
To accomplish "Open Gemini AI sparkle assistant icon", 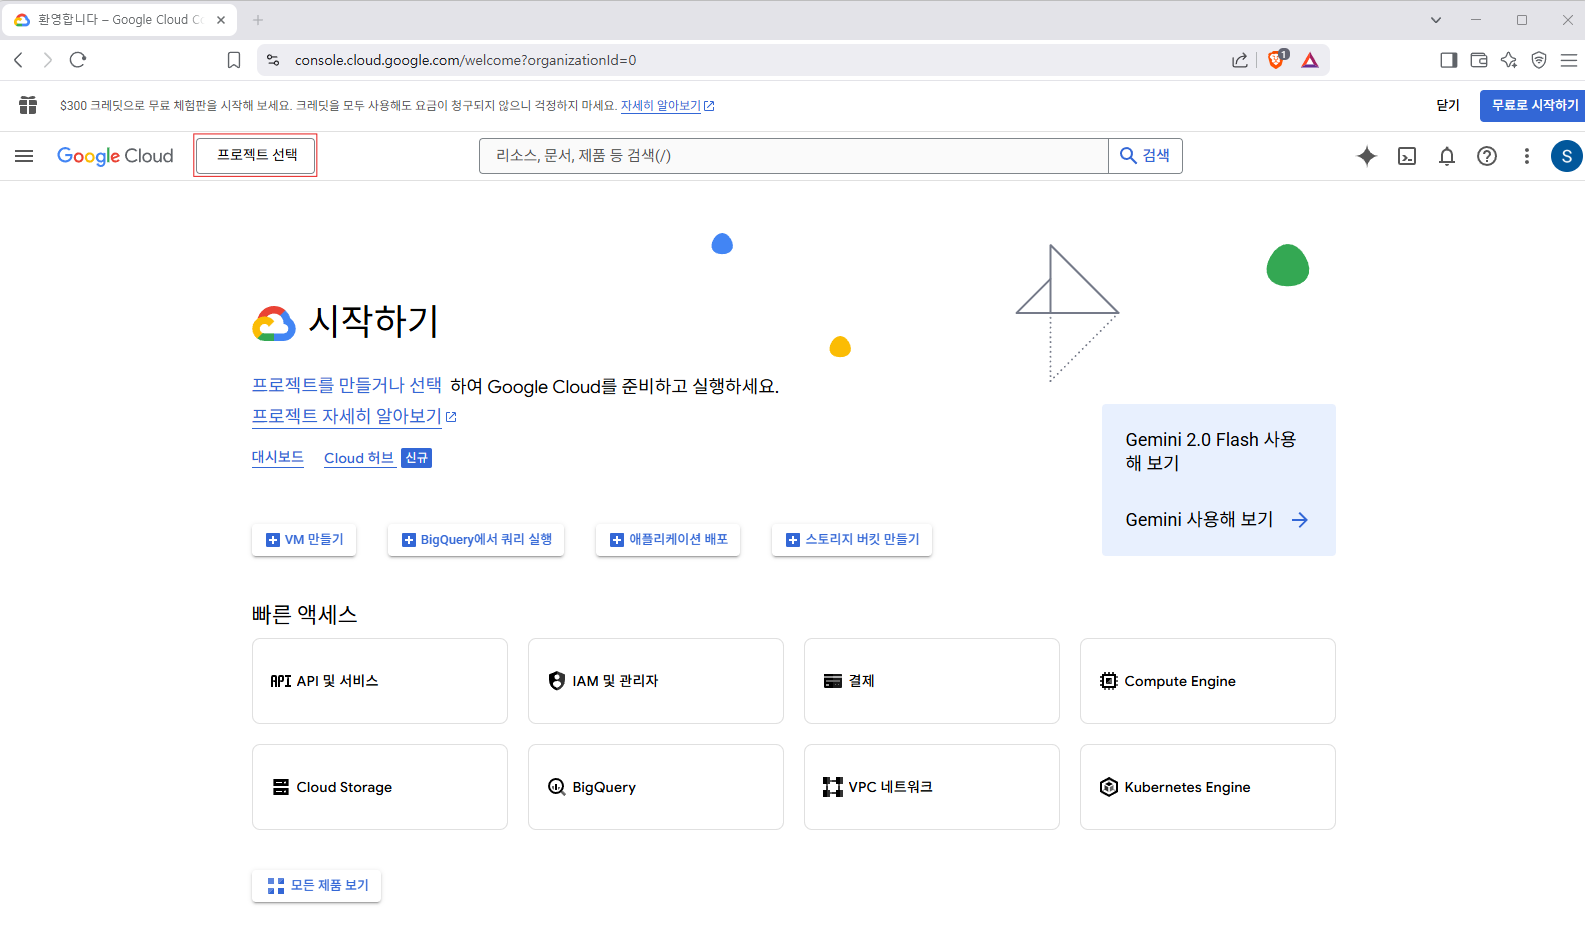I will [x=1366, y=156].
